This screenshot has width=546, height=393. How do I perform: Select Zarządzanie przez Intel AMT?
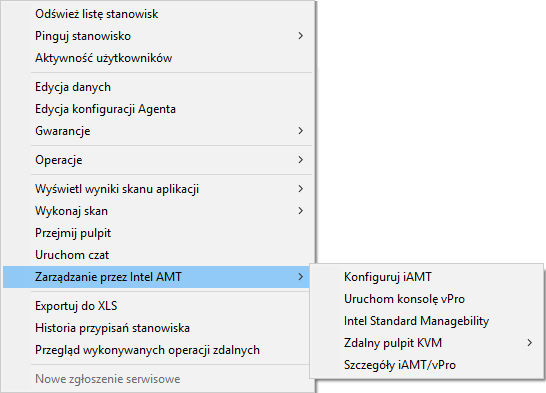pos(156,277)
